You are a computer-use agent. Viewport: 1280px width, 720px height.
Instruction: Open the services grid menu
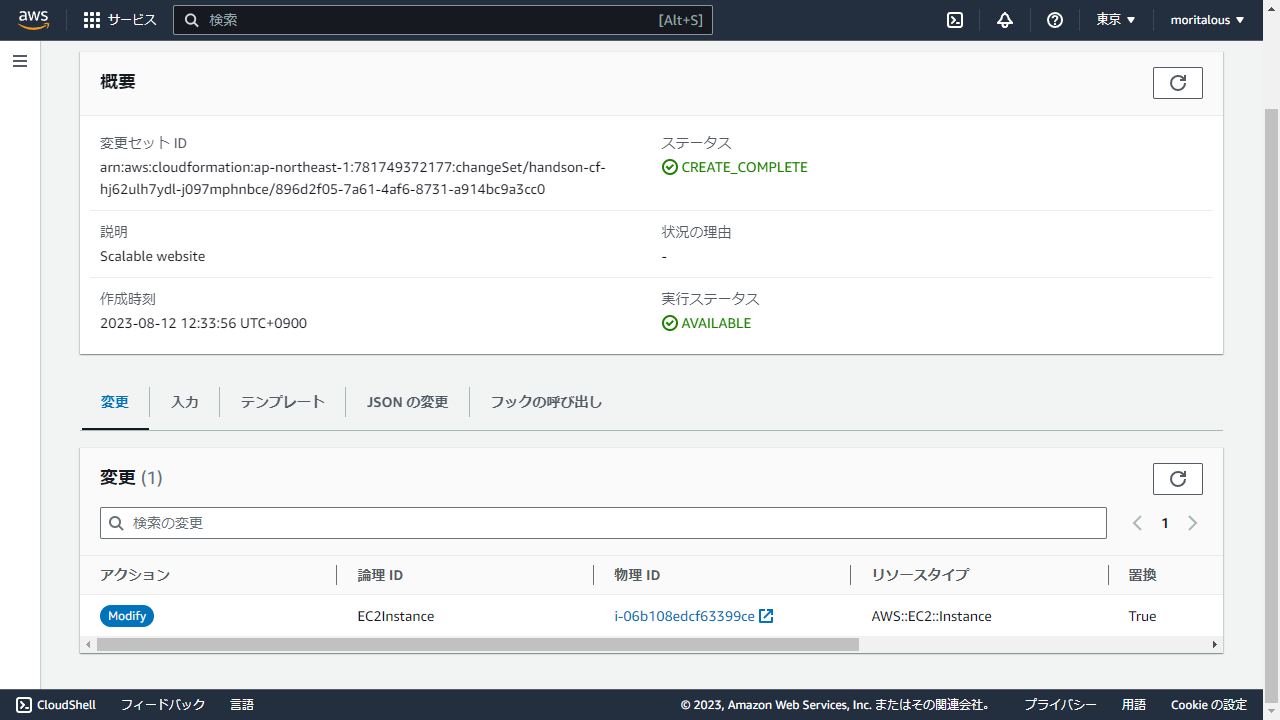[119, 20]
